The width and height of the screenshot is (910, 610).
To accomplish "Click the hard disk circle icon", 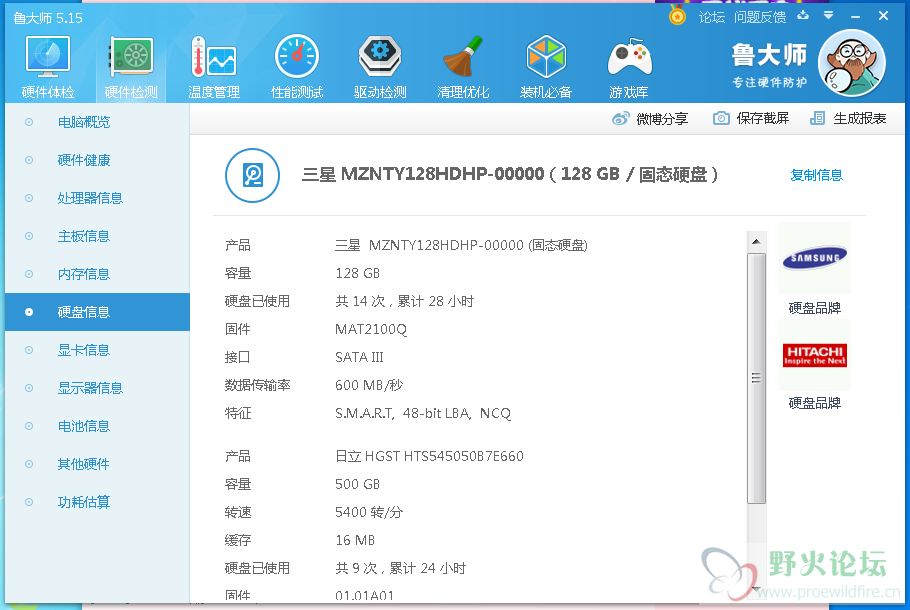I will click(252, 175).
